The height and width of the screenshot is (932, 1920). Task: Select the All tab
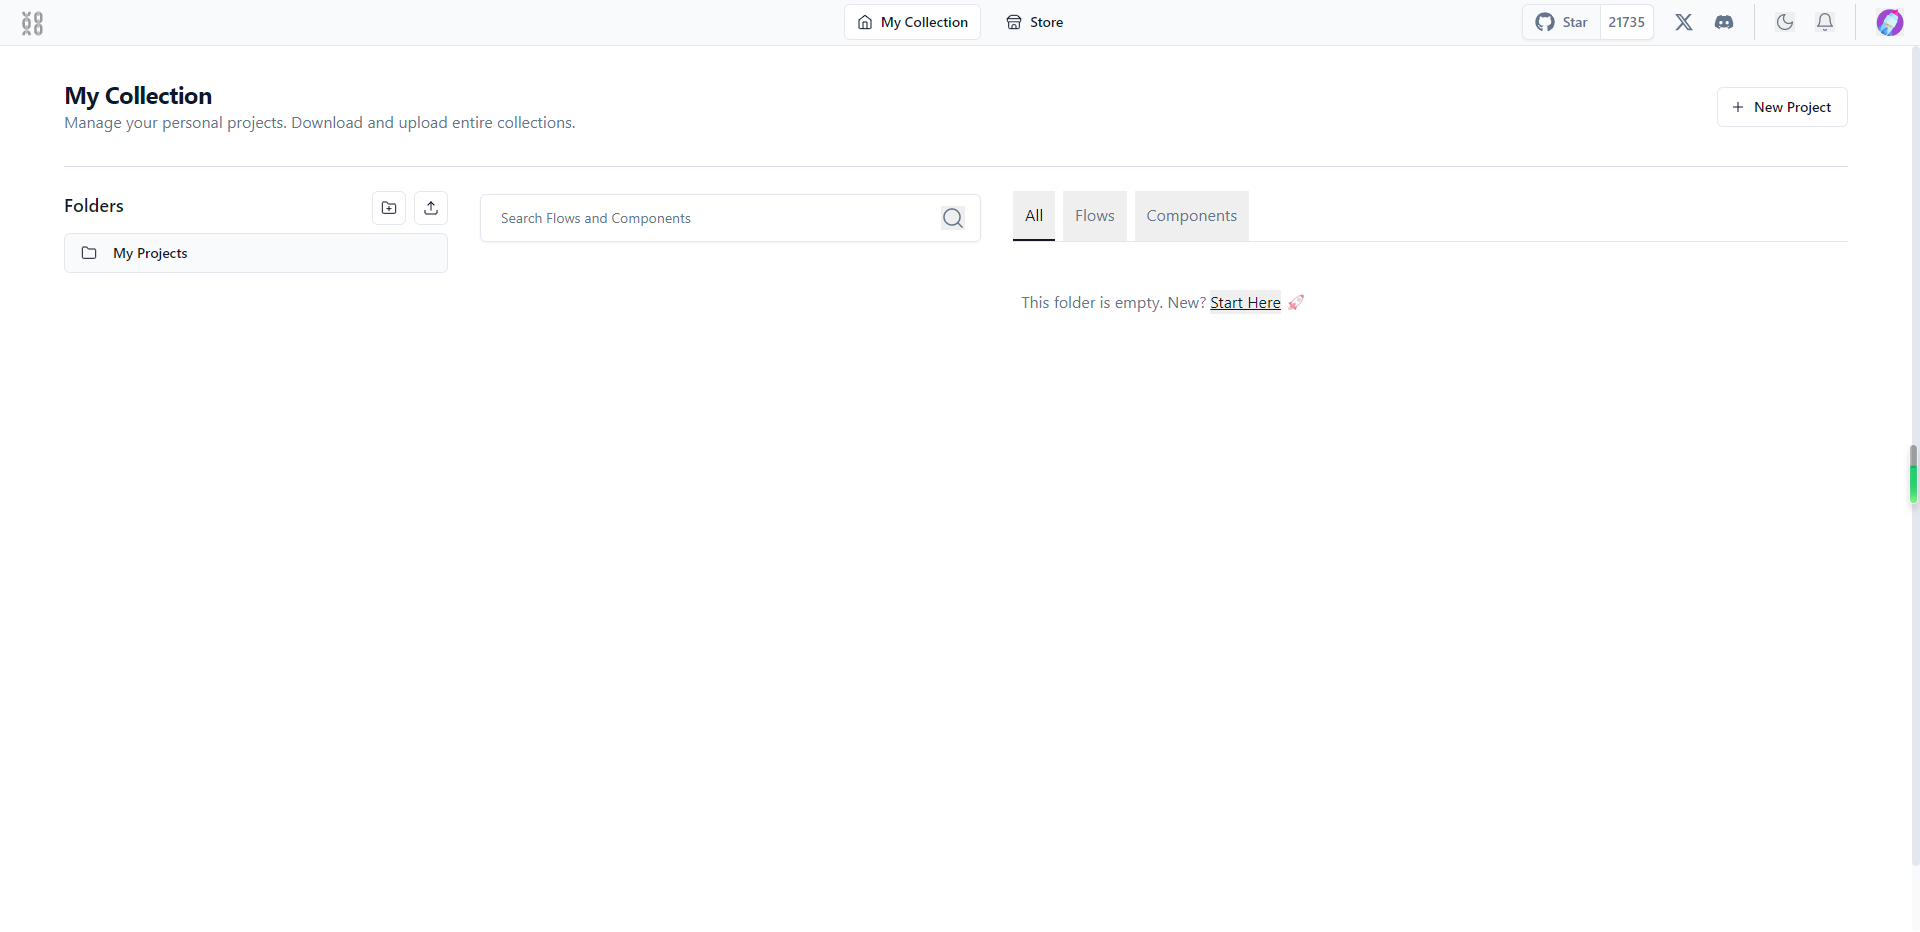(1034, 216)
